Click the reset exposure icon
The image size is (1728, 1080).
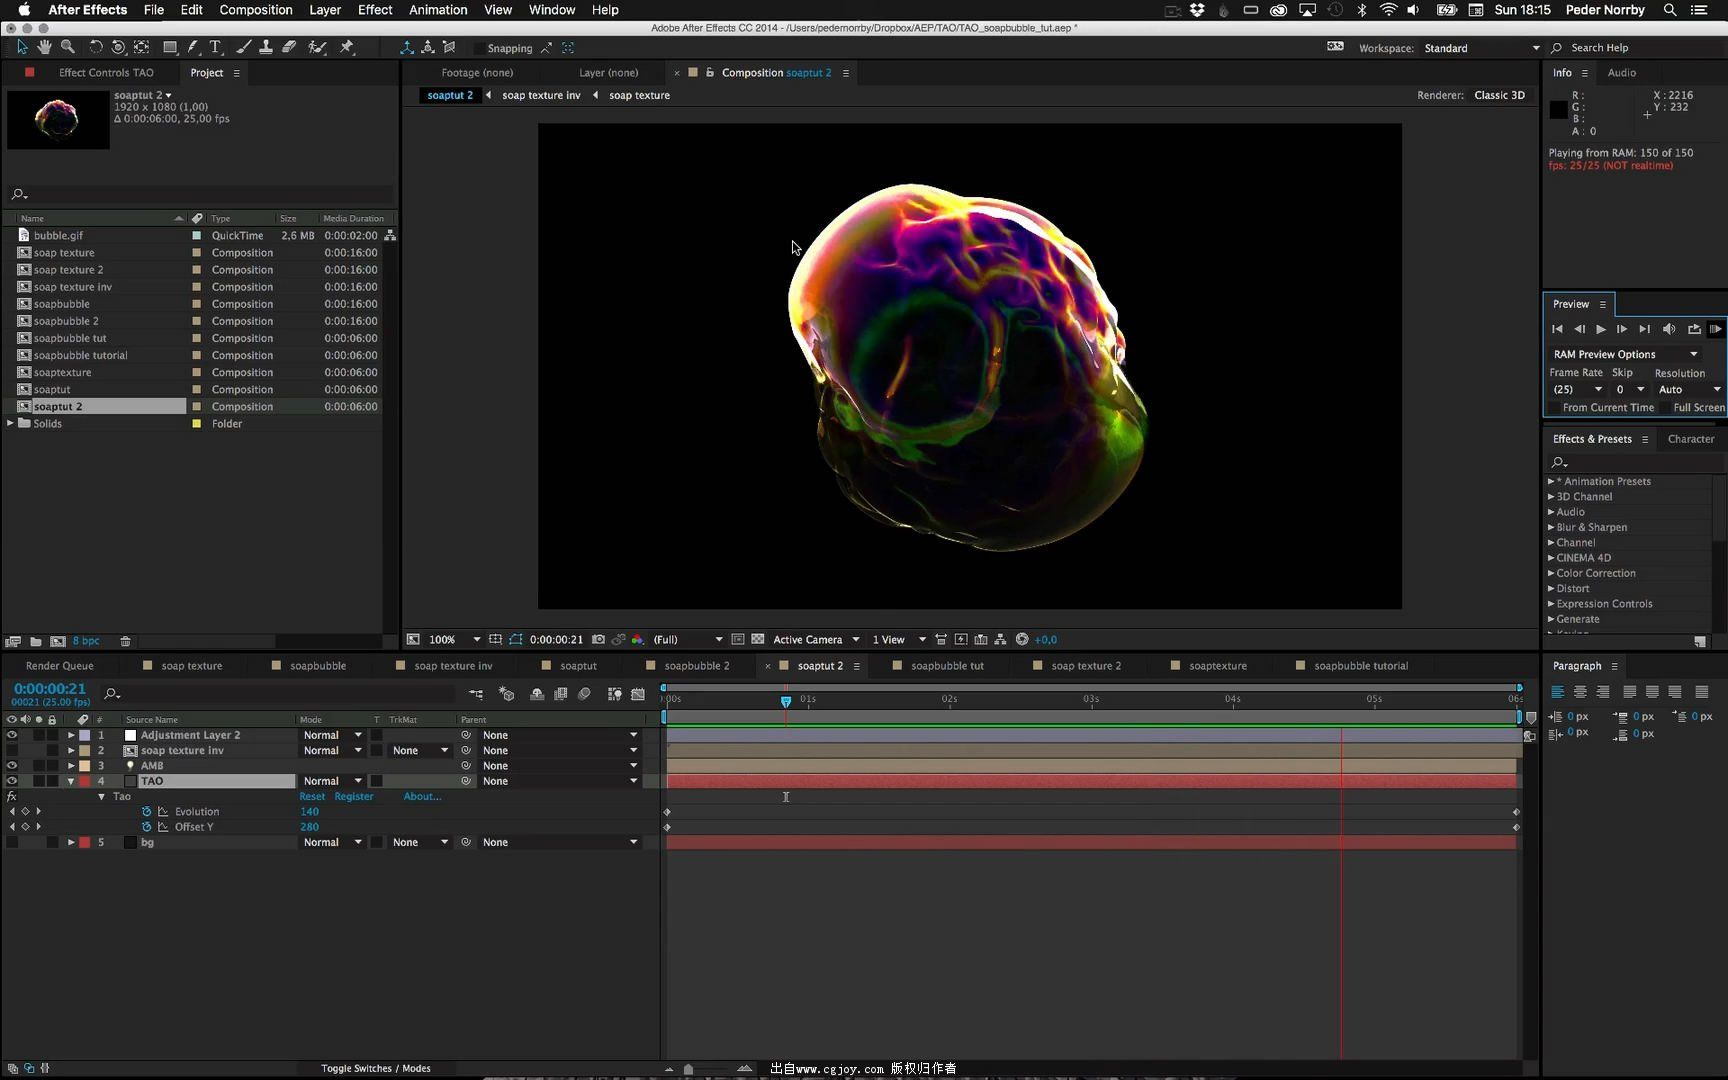click(1022, 639)
